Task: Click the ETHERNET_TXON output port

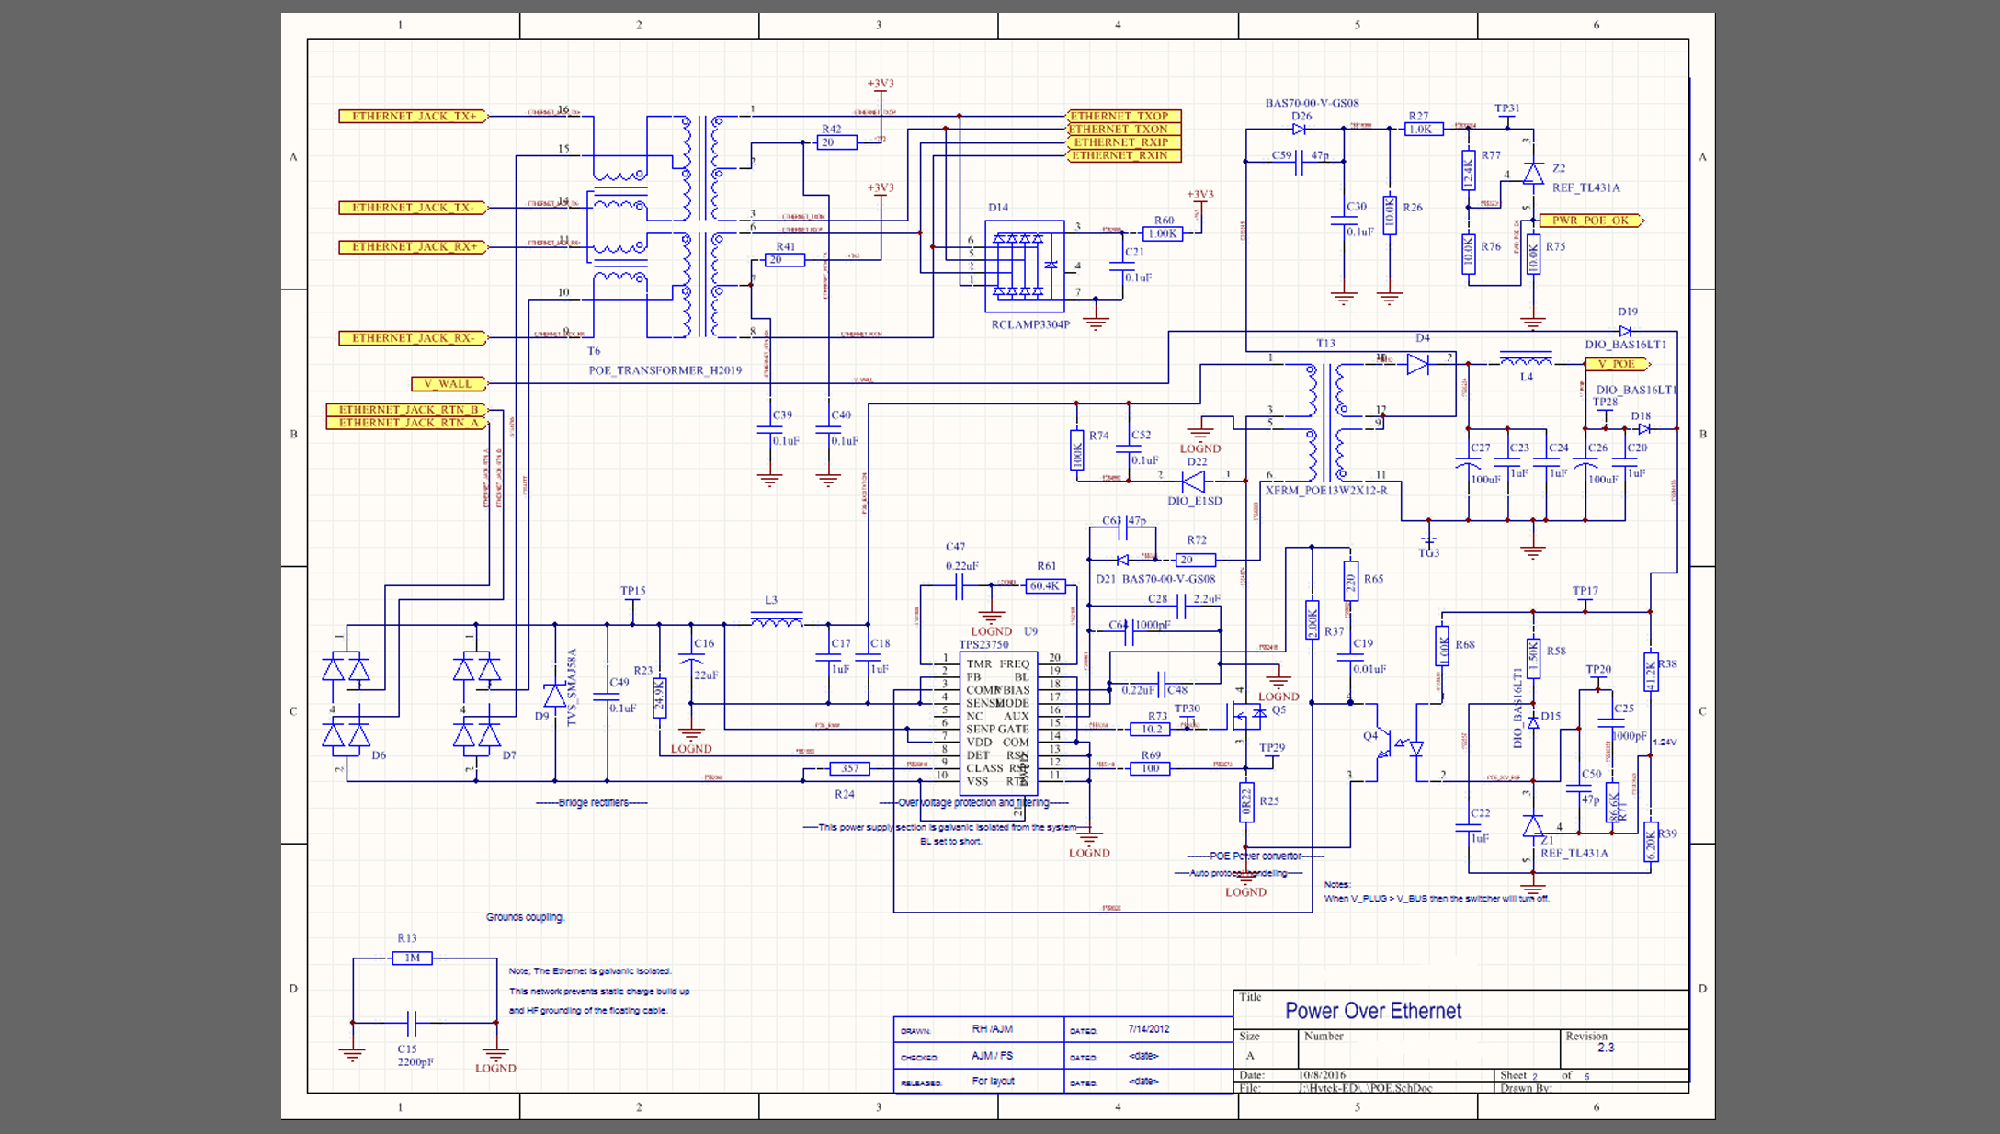Action: (1124, 129)
